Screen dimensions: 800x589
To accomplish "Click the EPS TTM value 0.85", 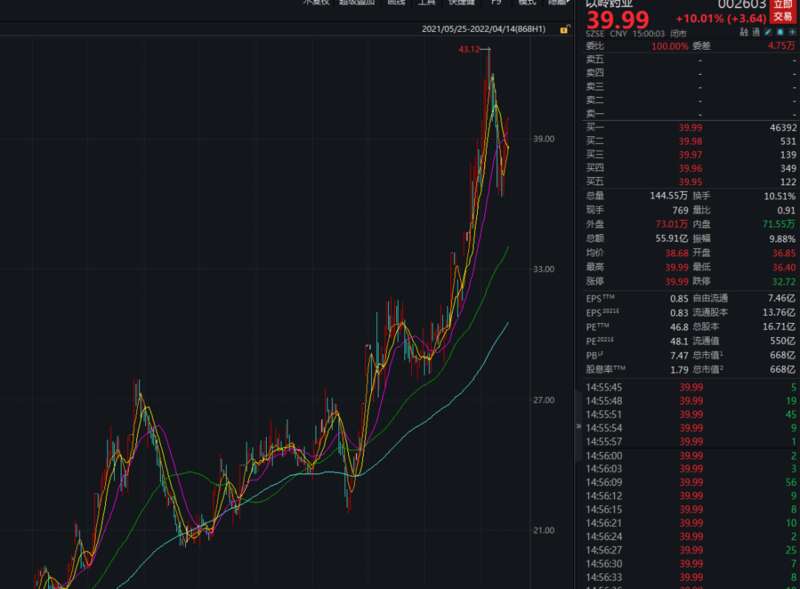I will coord(679,299).
